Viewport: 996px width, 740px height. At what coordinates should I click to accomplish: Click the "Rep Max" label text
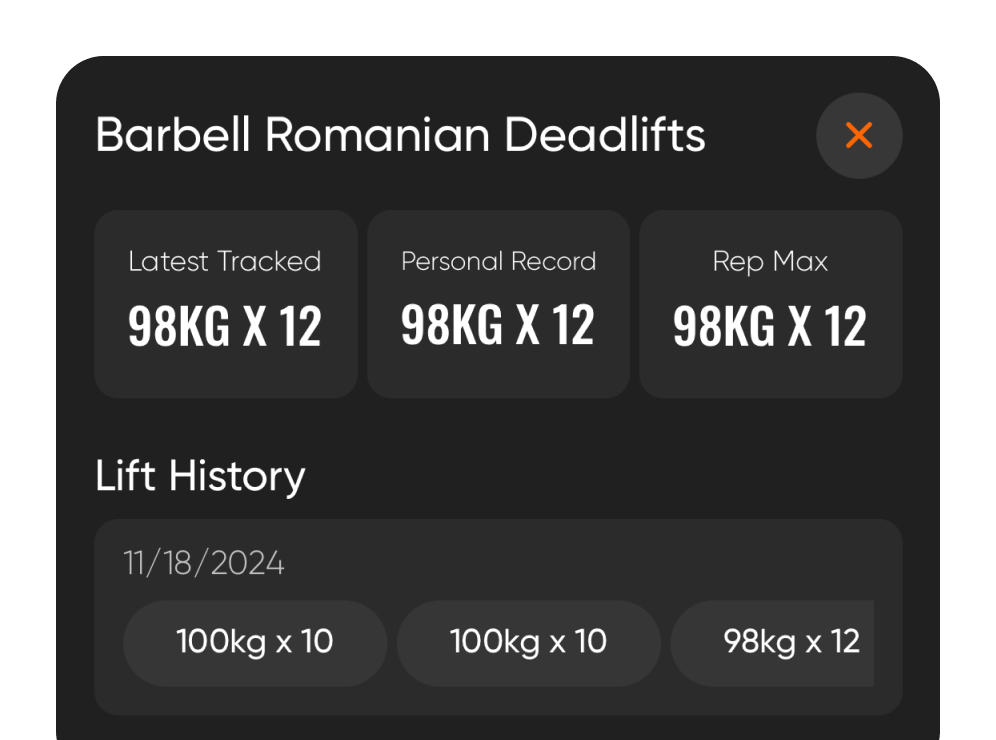point(770,262)
